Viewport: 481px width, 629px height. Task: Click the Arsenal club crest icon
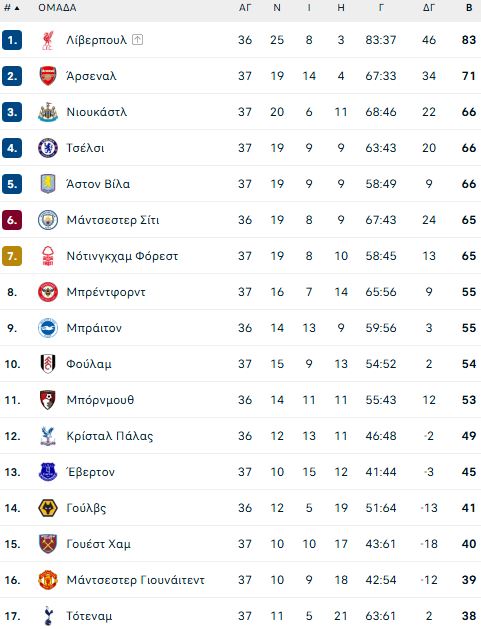(x=48, y=76)
